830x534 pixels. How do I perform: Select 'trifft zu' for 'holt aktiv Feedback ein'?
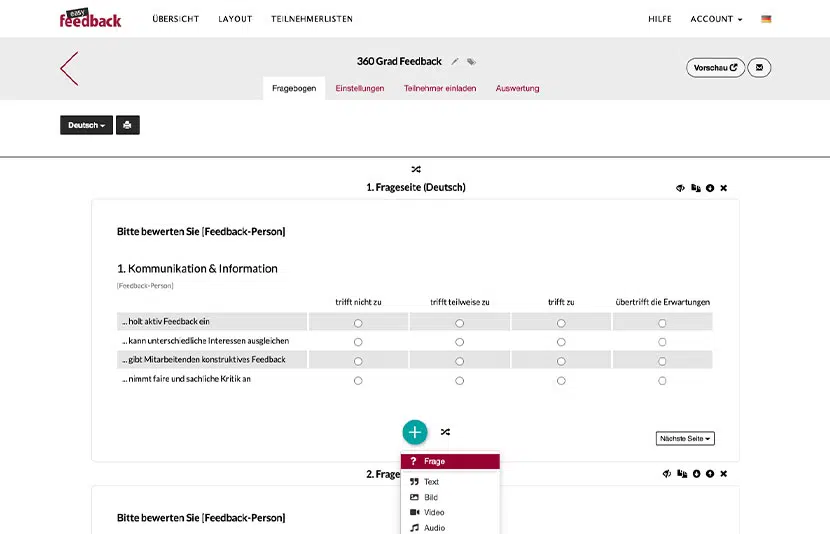point(561,323)
